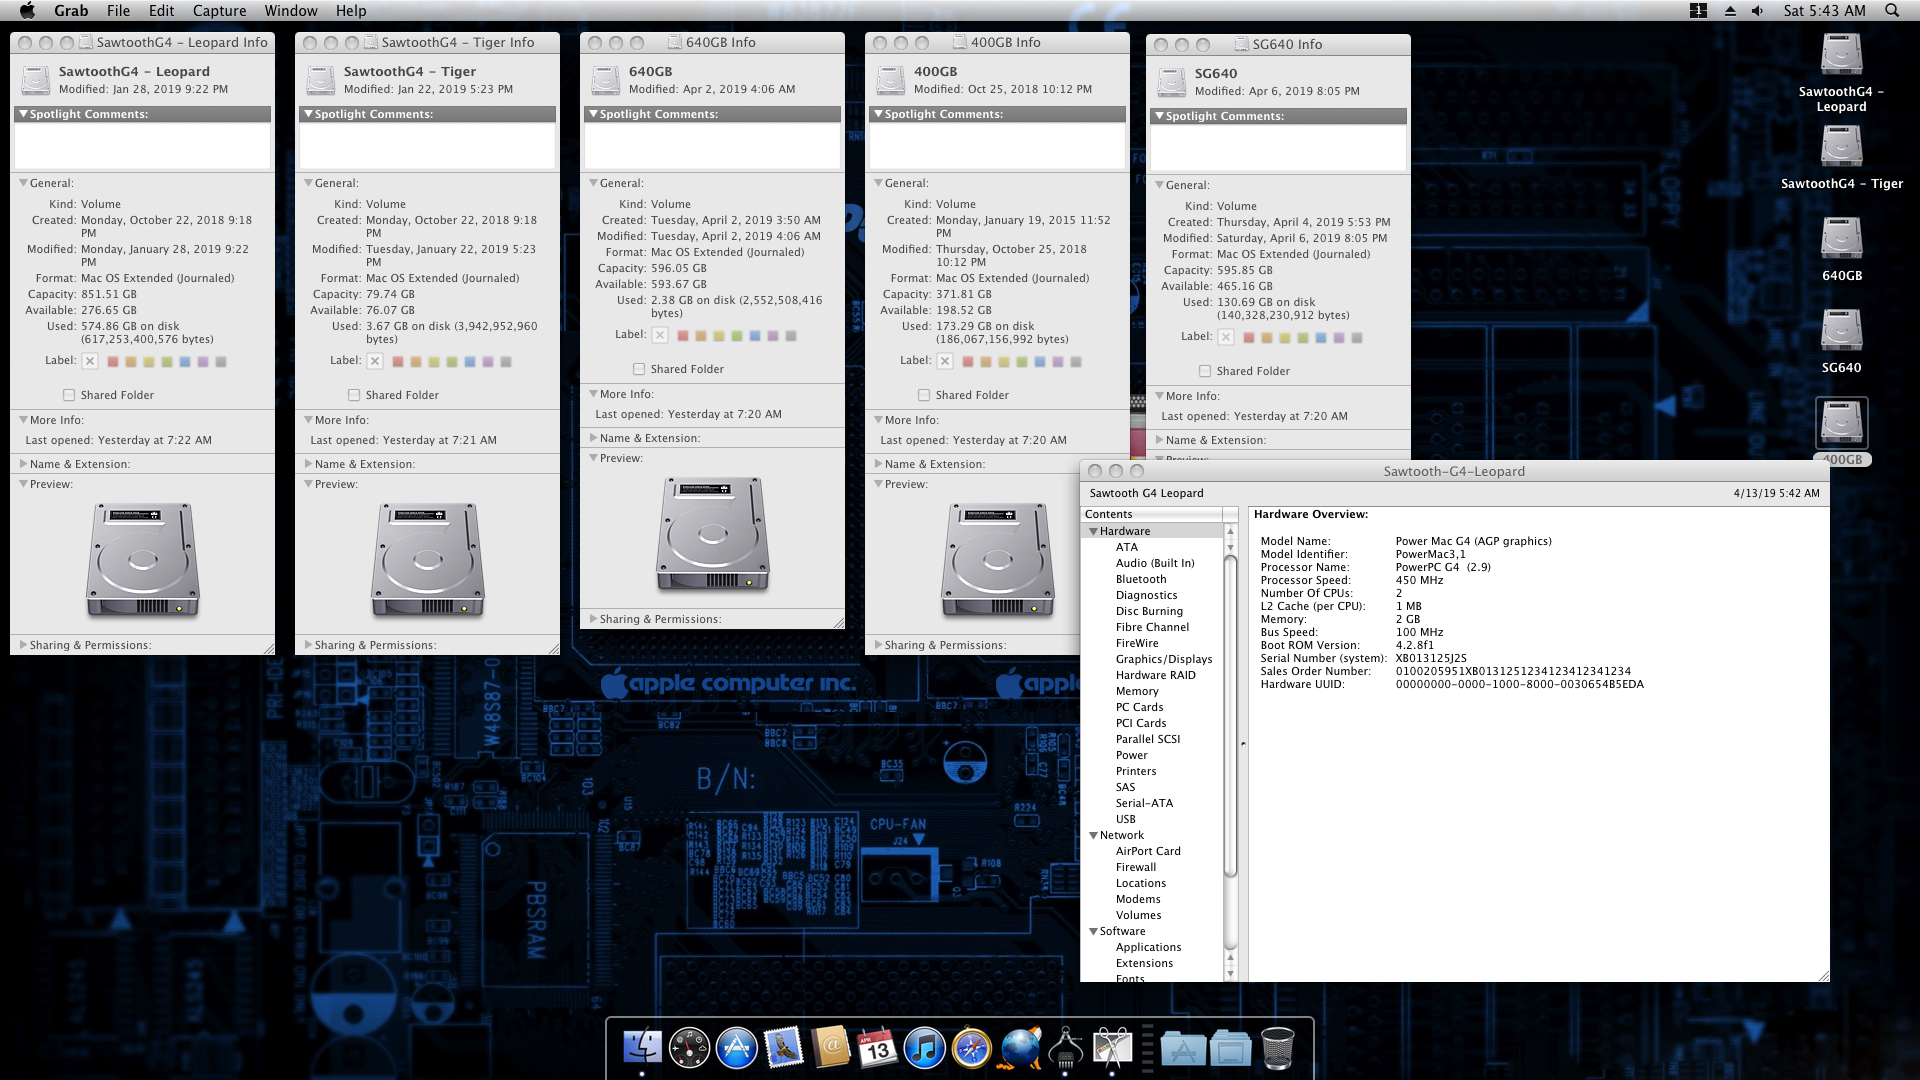Collapse Preview section in Leopard Info window

[x=23, y=484]
